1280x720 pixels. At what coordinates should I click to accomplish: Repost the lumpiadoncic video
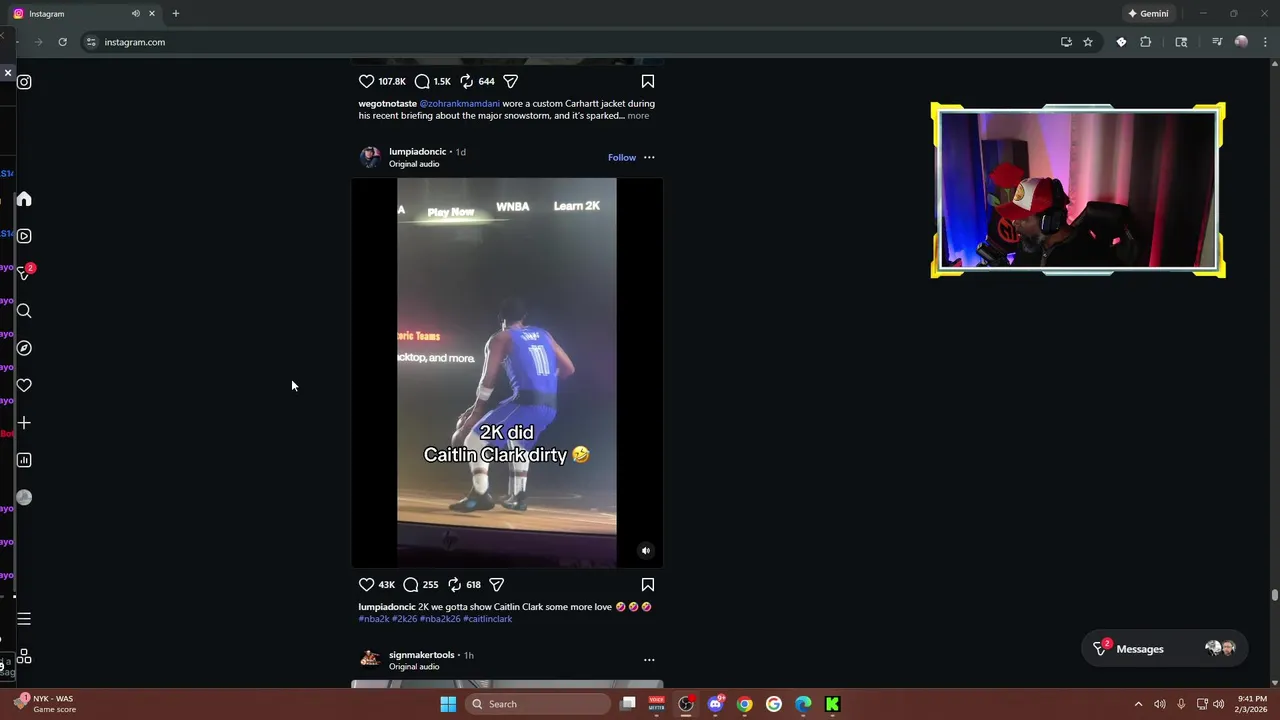tap(454, 584)
